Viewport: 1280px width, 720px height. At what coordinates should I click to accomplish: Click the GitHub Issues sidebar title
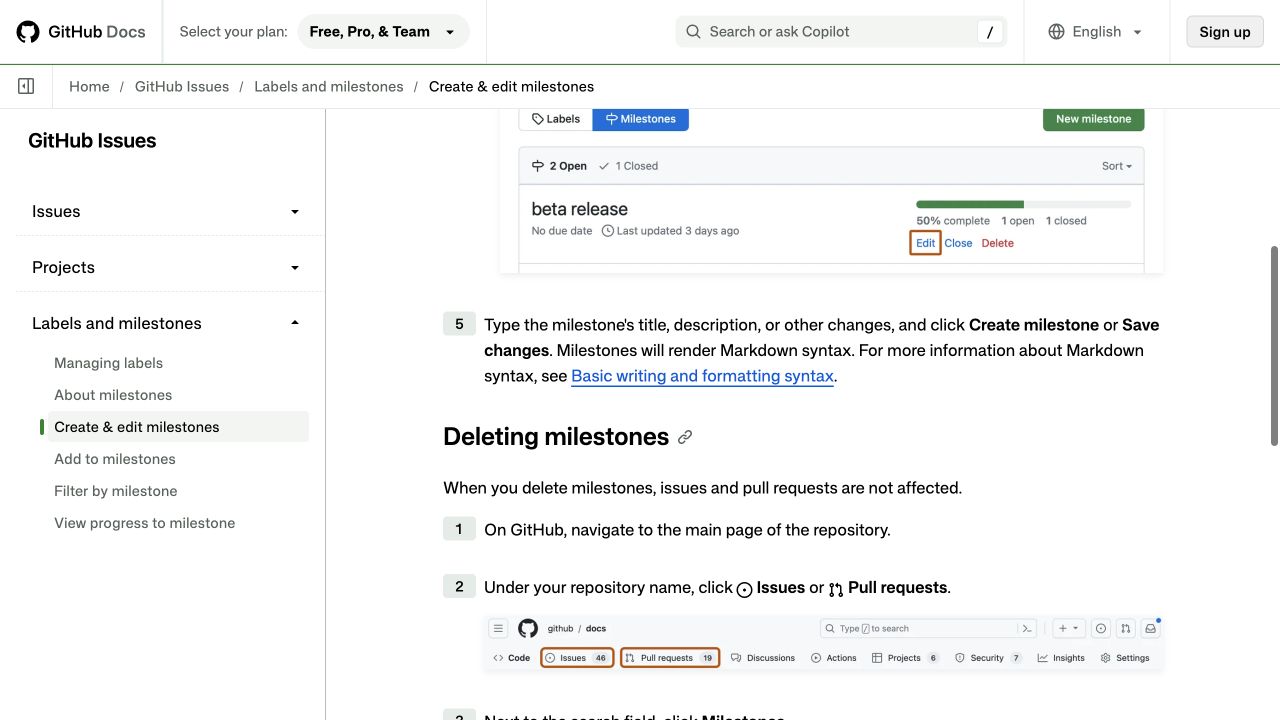[x=92, y=141]
